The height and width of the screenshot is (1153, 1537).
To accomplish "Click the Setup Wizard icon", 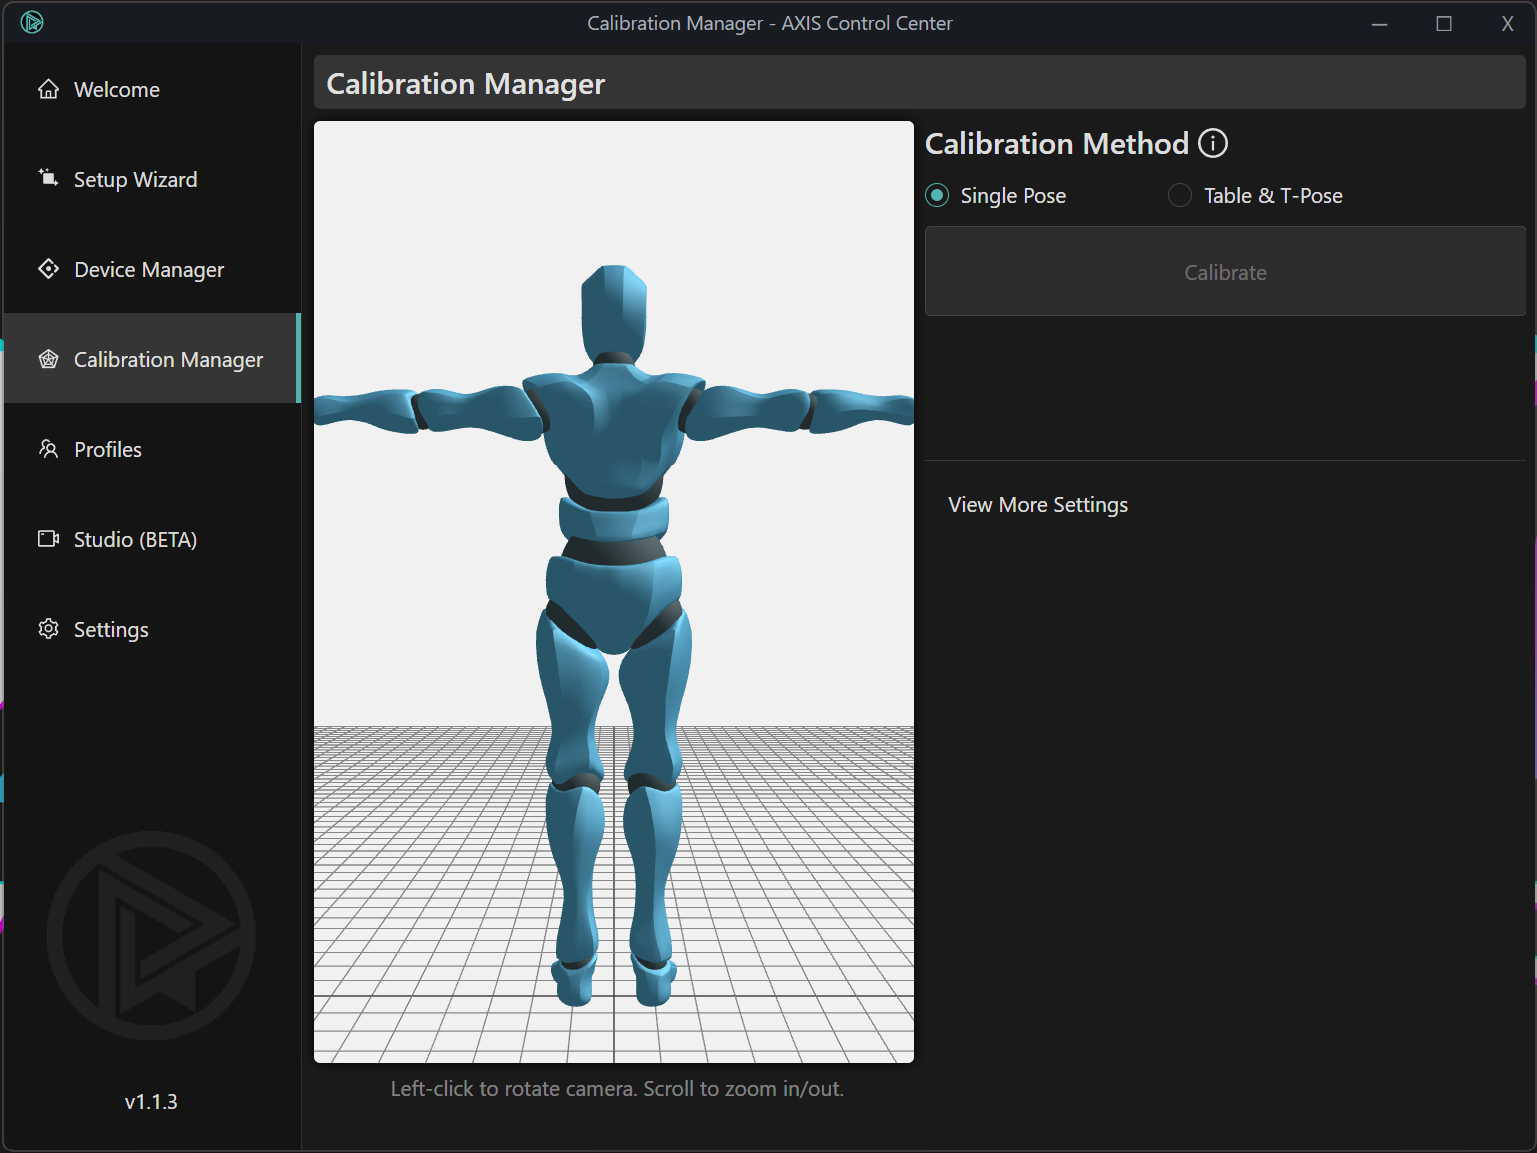I will (48, 178).
